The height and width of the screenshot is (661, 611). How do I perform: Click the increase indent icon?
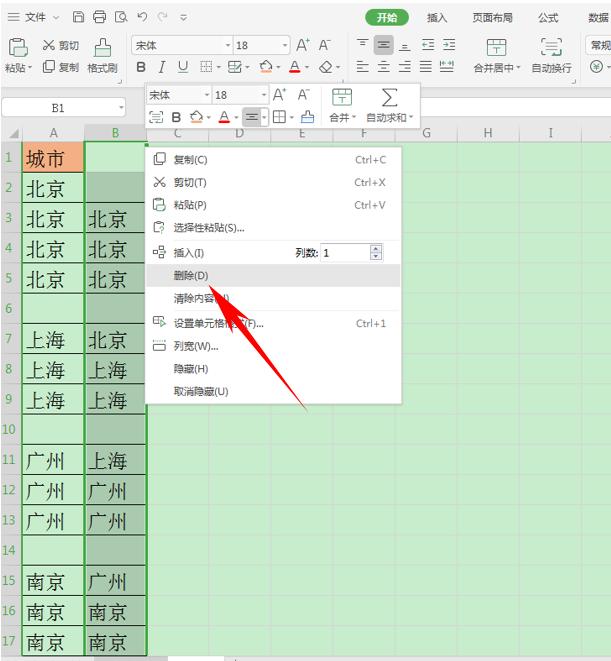click(x=449, y=45)
